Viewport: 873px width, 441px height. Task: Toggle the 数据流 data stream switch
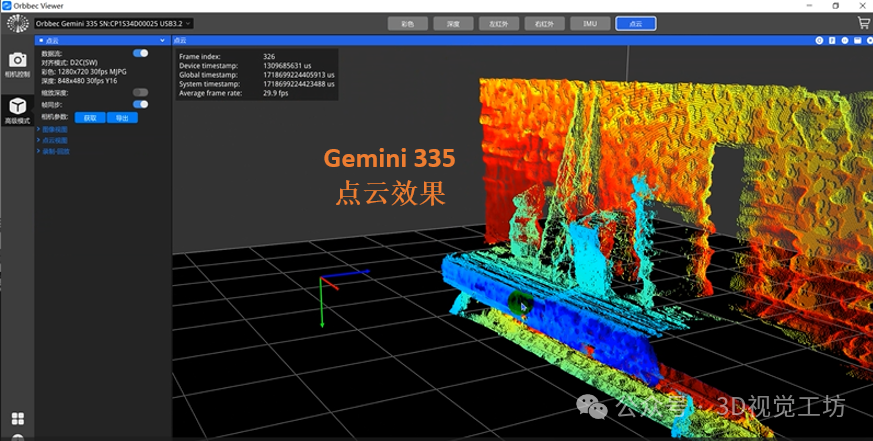click(140, 53)
